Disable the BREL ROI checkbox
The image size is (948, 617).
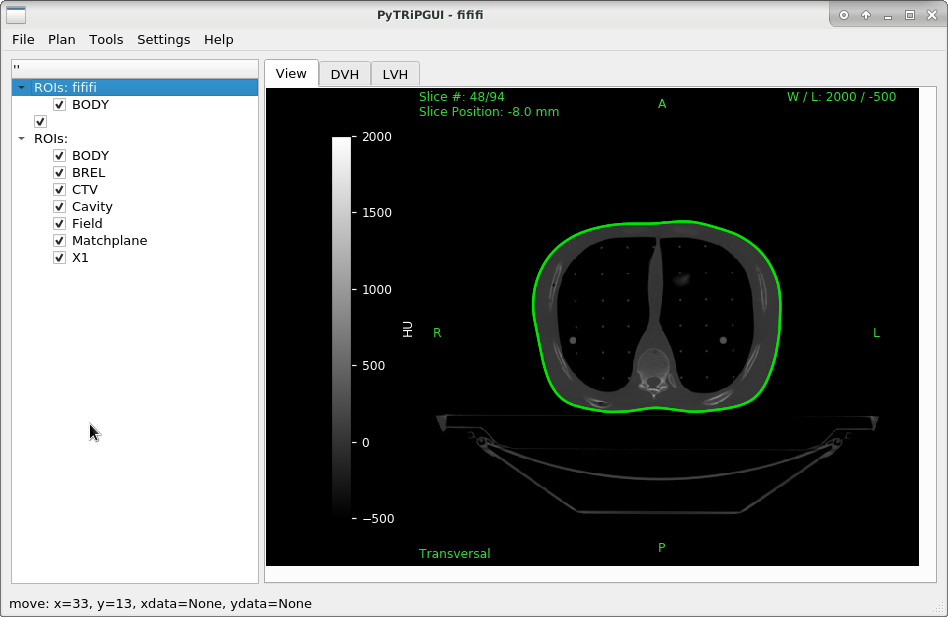pyautogui.click(x=60, y=172)
